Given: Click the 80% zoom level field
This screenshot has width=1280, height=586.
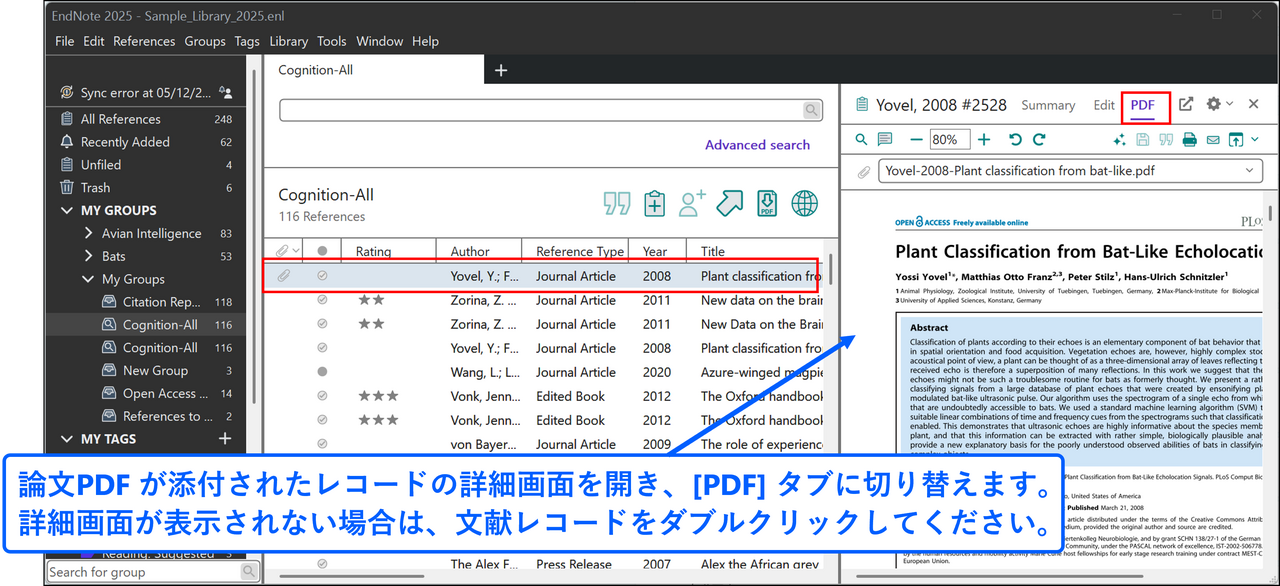Looking at the screenshot, I should [949, 140].
